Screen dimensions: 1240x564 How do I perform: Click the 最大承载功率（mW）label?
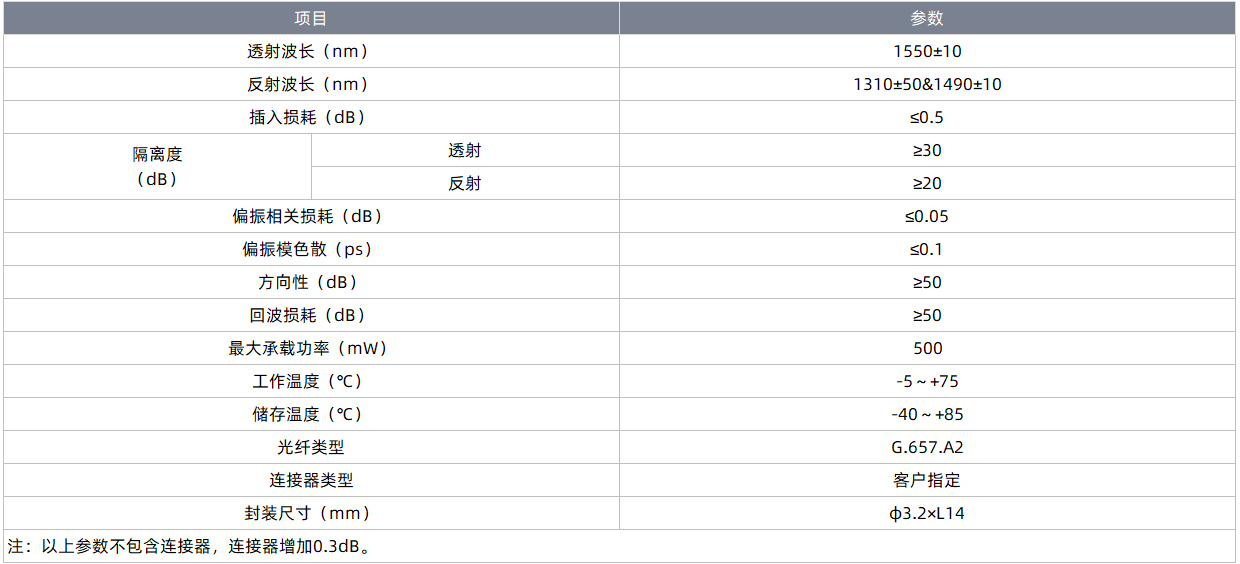click(x=311, y=348)
